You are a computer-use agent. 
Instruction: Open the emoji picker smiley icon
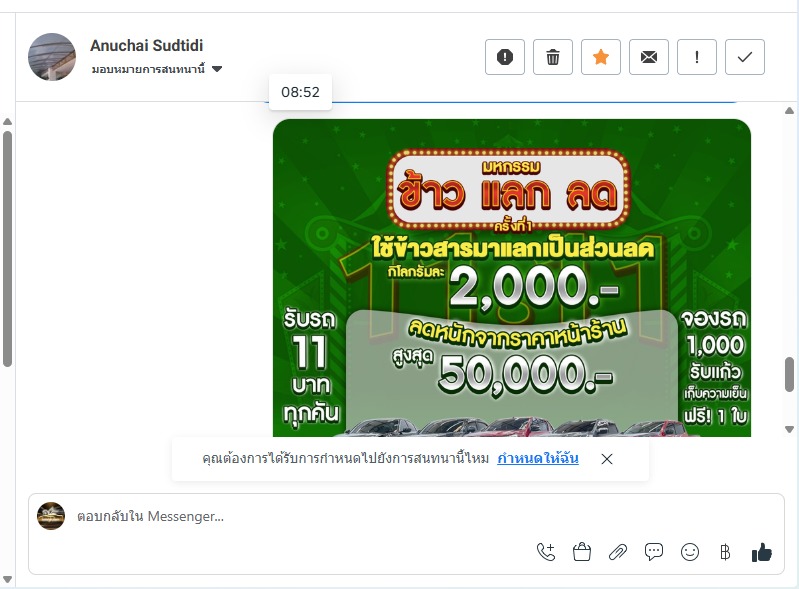pyautogui.click(x=690, y=552)
